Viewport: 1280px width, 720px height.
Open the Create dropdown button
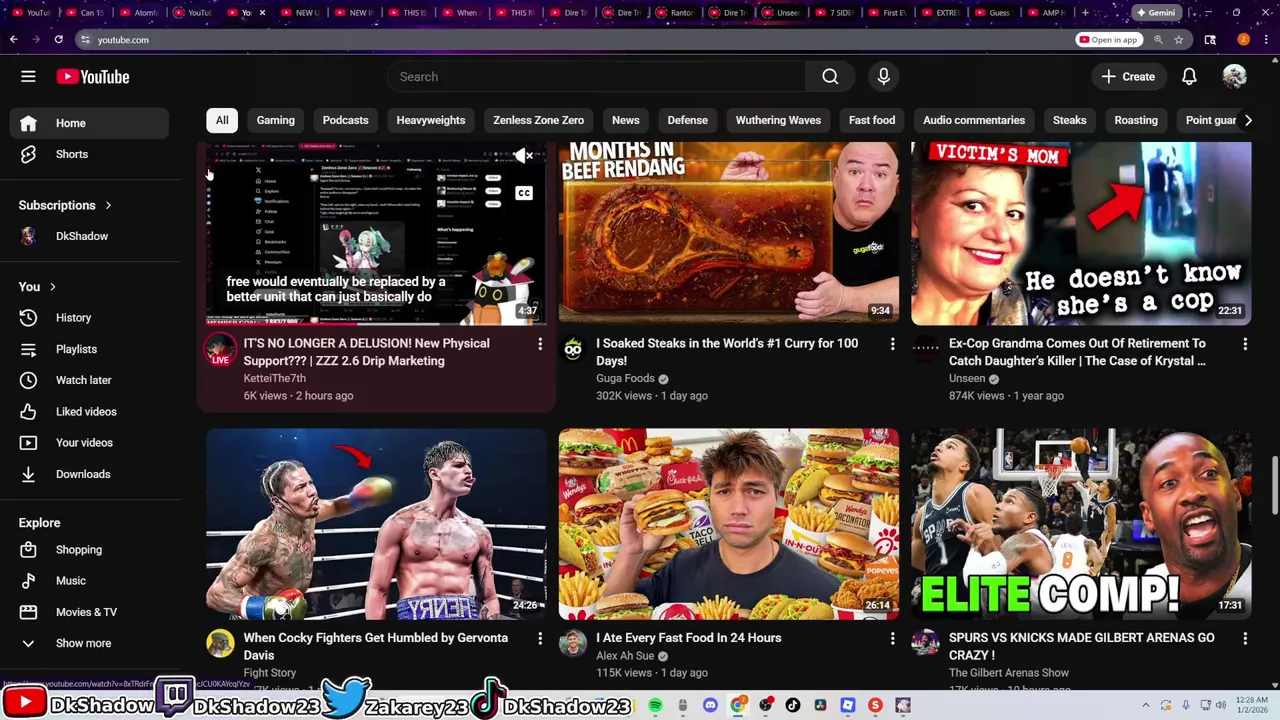[x=1128, y=77]
